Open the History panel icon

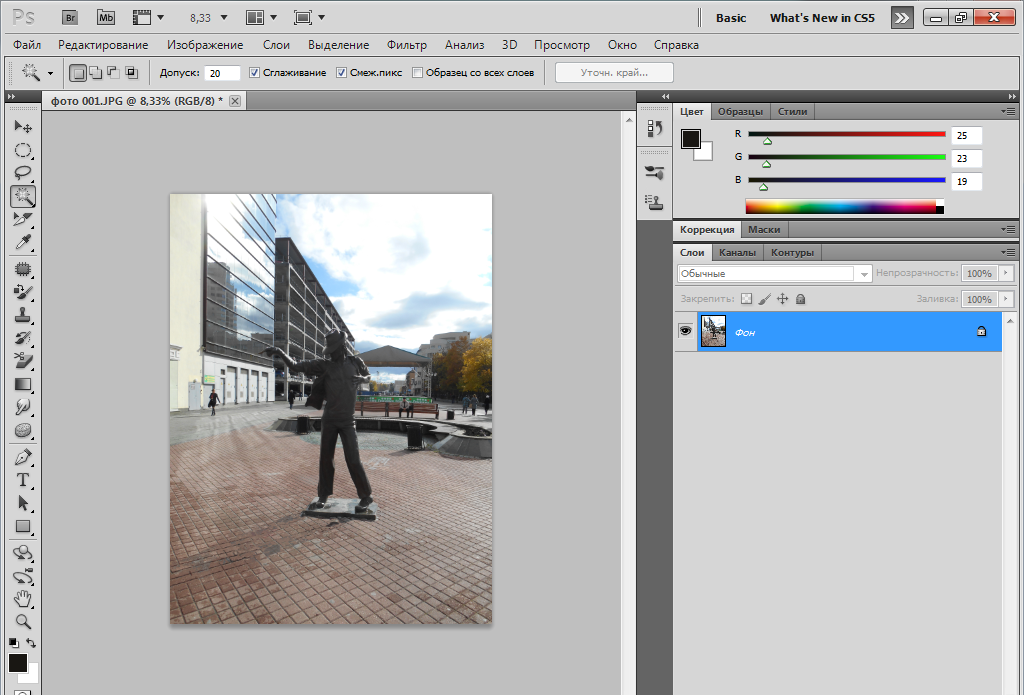tap(654, 128)
